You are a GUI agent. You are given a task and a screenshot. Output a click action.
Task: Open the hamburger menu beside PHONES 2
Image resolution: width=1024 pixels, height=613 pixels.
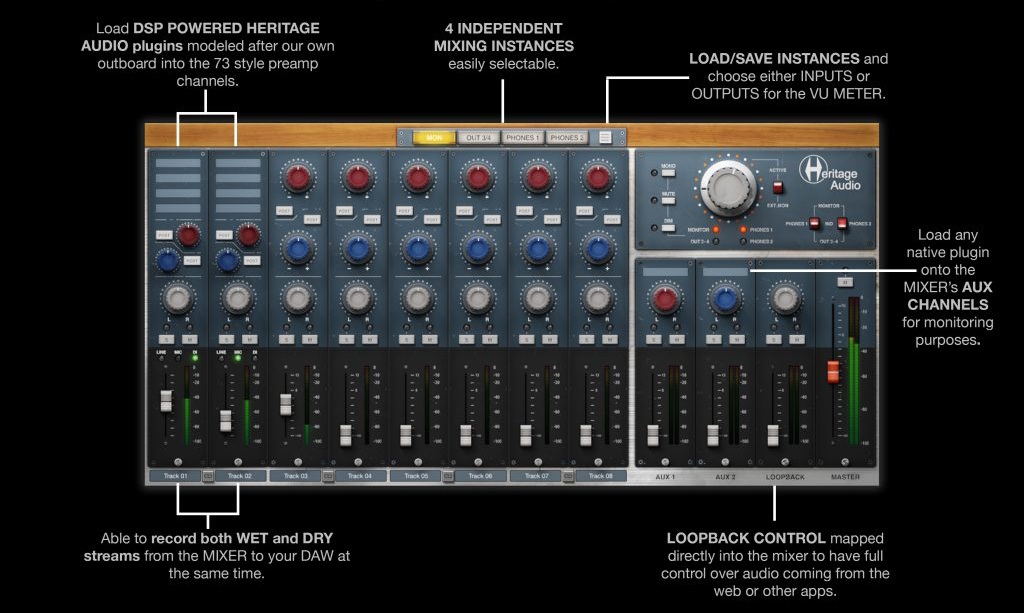(605, 138)
